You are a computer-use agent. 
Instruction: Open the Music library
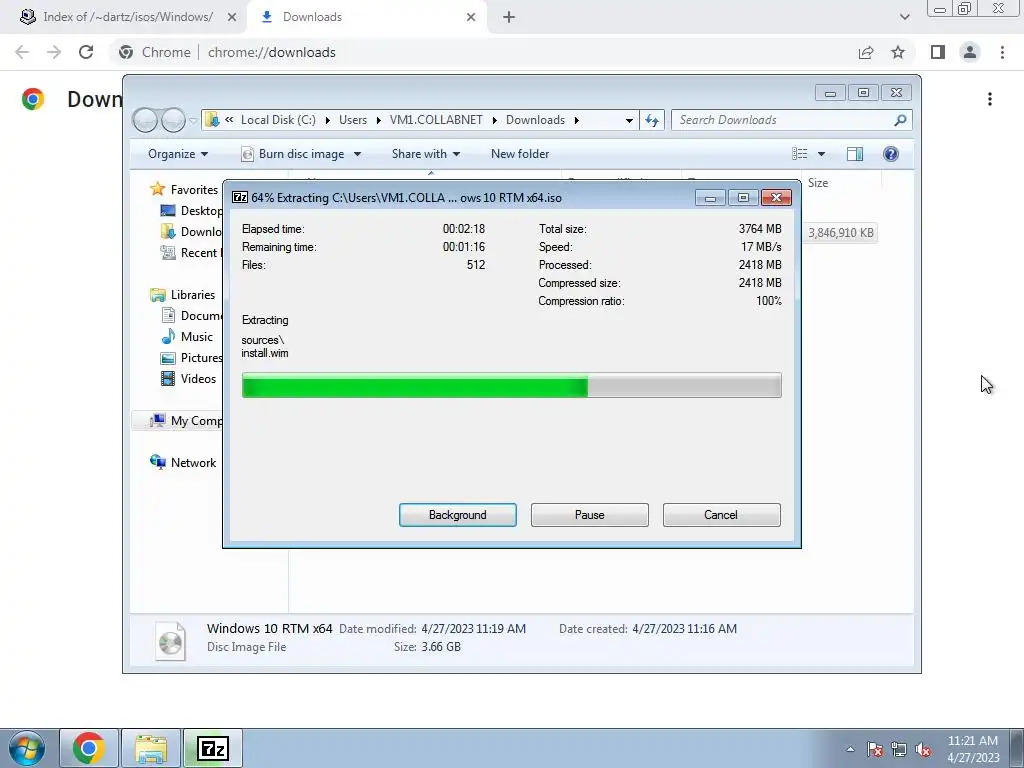pyautogui.click(x=187, y=336)
